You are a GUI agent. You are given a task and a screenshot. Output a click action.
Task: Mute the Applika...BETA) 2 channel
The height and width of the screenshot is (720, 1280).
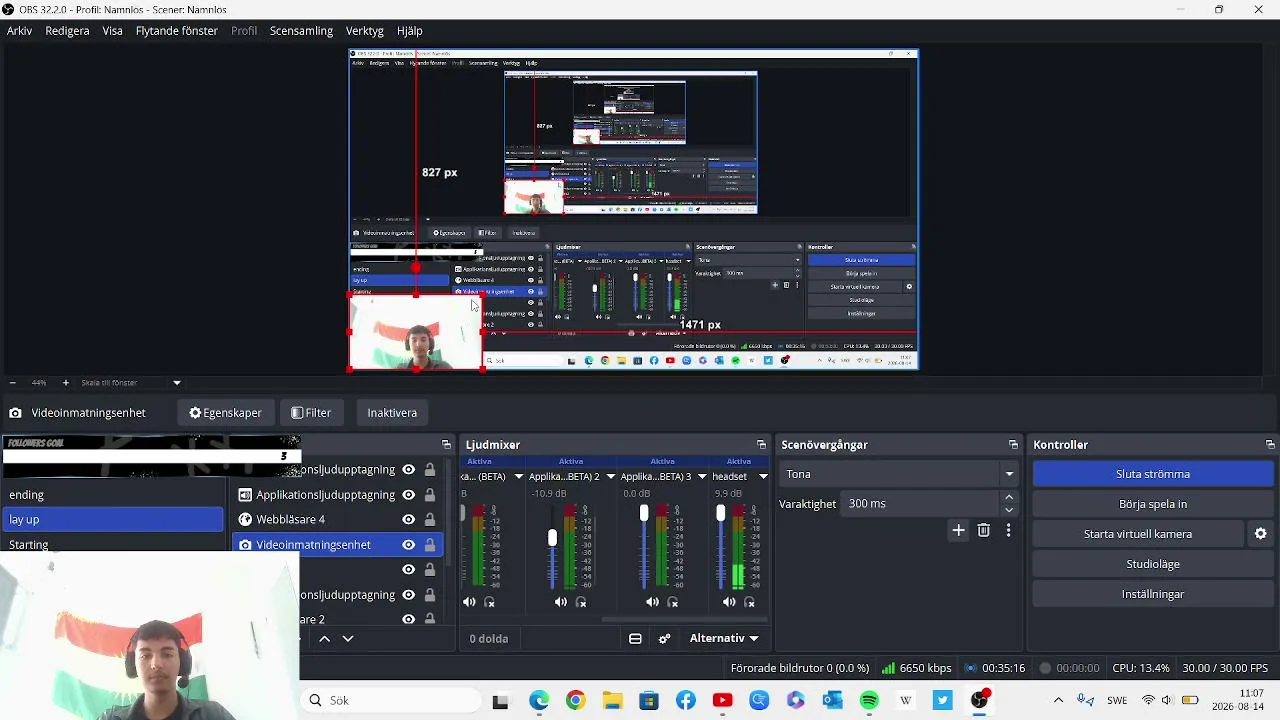pos(561,602)
